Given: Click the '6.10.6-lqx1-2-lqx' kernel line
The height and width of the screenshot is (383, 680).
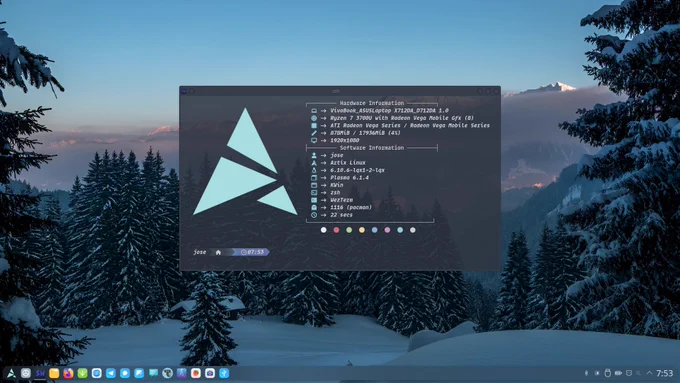Looking at the screenshot, I should [x=357, y=170].
